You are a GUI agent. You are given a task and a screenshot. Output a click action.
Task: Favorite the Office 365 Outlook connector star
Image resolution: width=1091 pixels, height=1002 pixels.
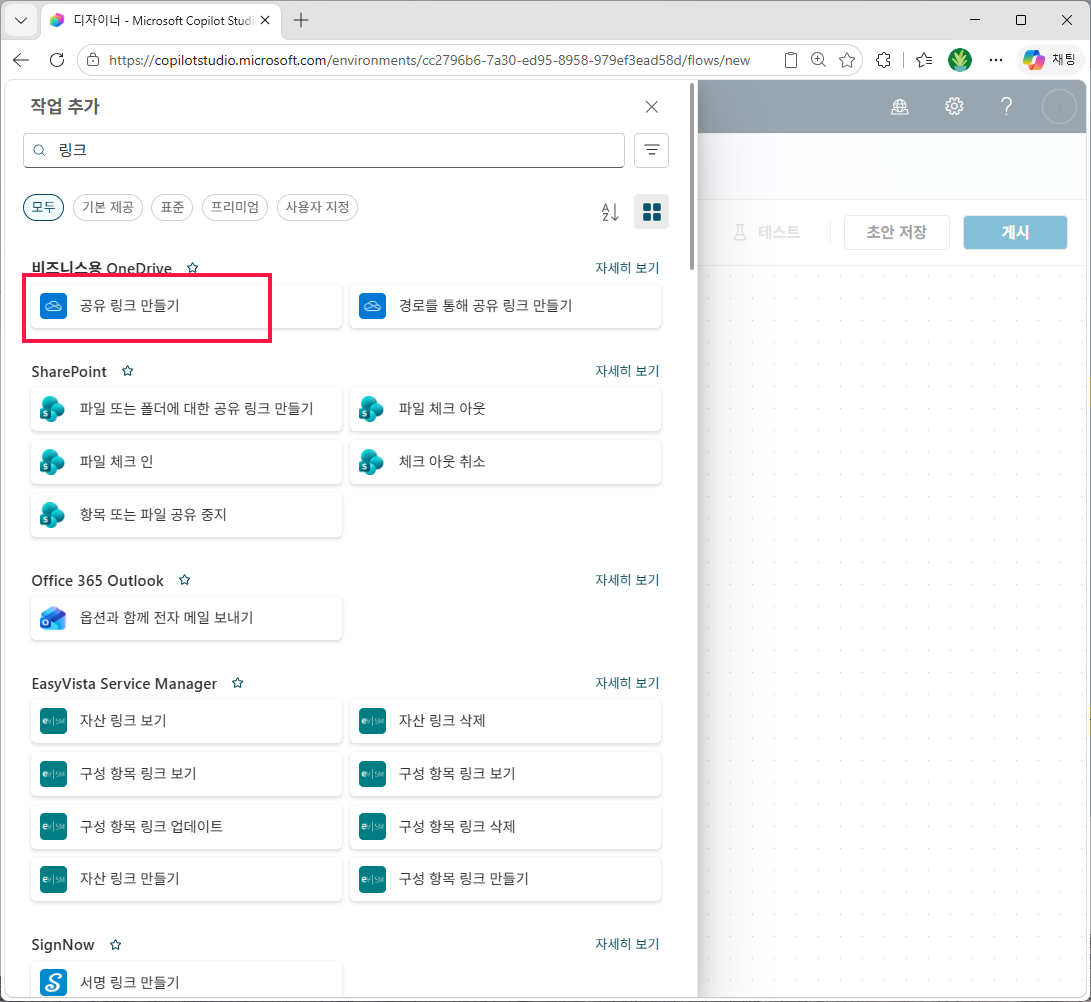pos(184,580)
